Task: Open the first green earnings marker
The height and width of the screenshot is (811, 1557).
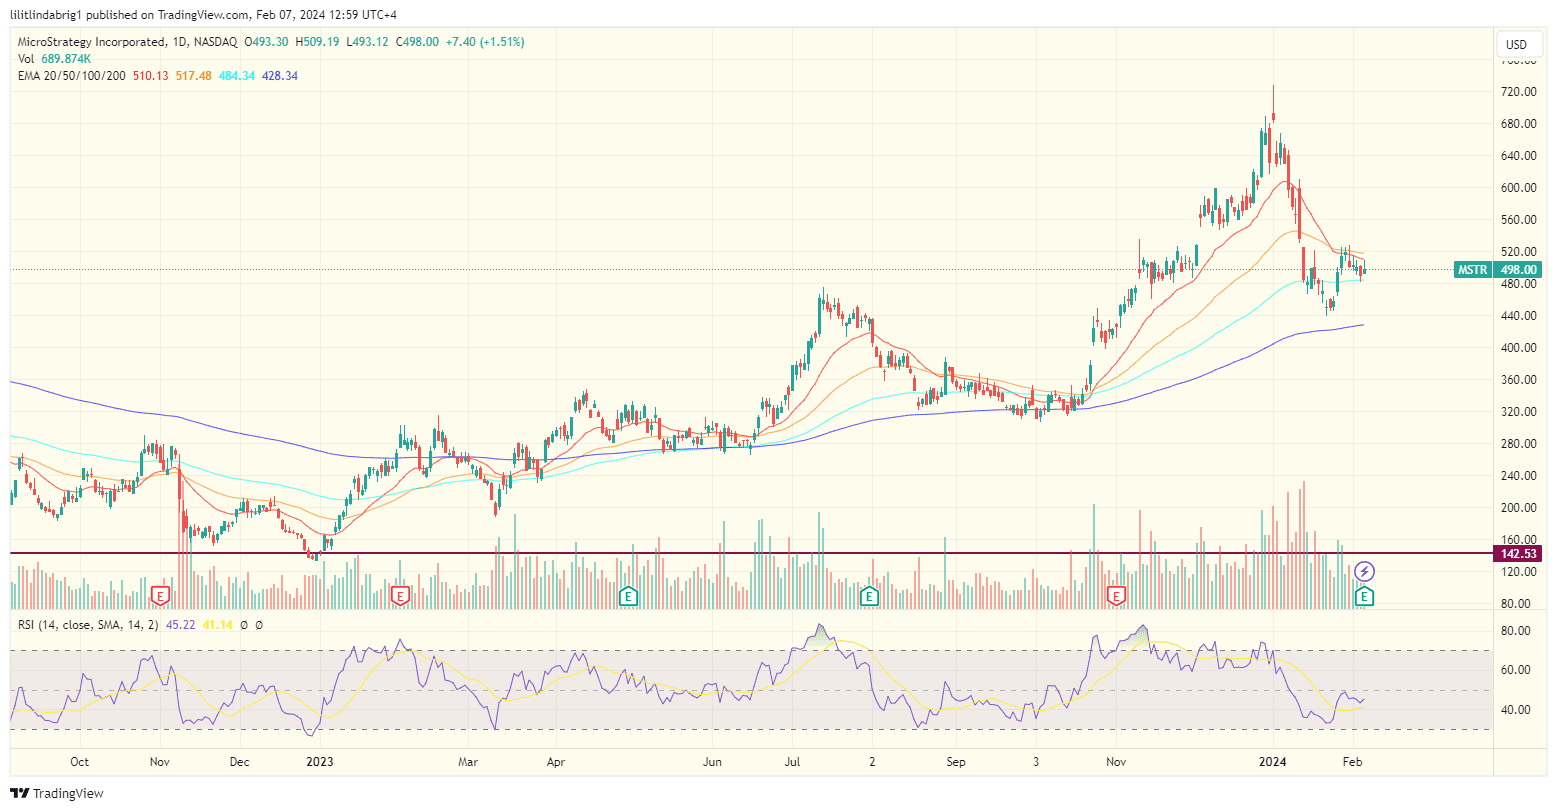Action: pyautogui.click(x=628, y=596)
